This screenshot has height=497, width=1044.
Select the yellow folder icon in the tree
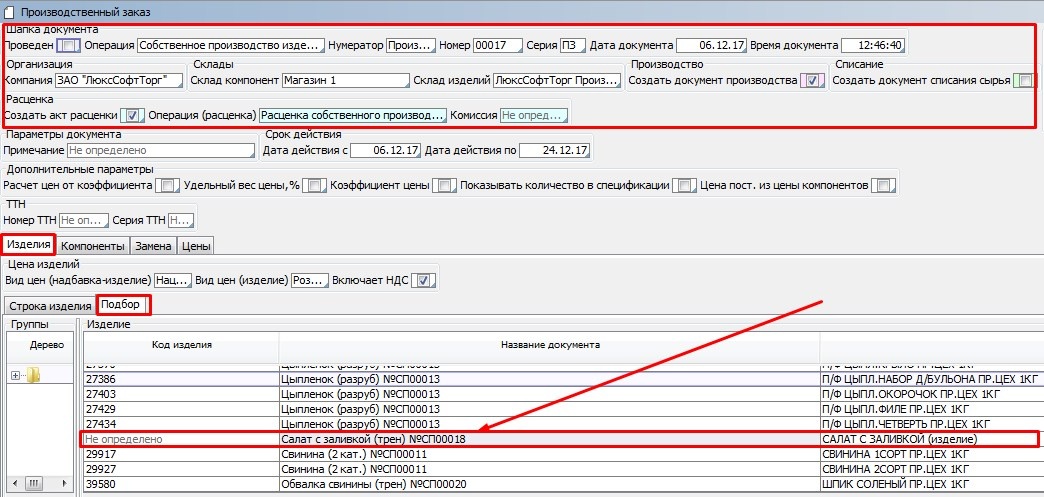(x=34, y=375)
